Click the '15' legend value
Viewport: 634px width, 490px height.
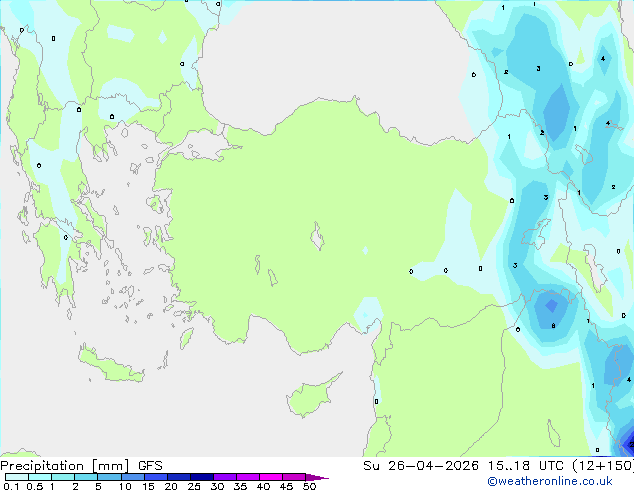click(148, 486)
